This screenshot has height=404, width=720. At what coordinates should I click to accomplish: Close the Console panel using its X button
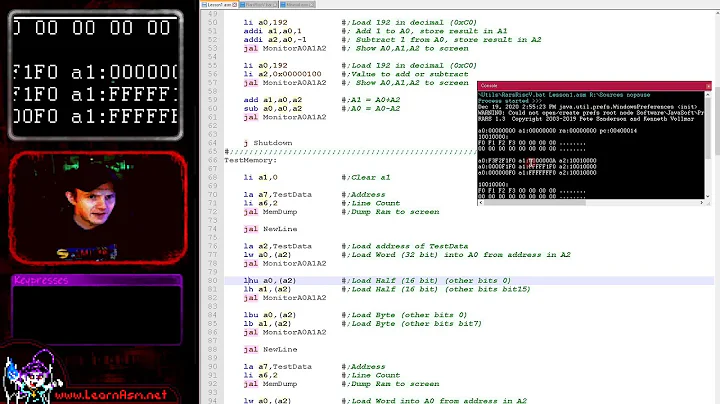click(x=706, y=85)
